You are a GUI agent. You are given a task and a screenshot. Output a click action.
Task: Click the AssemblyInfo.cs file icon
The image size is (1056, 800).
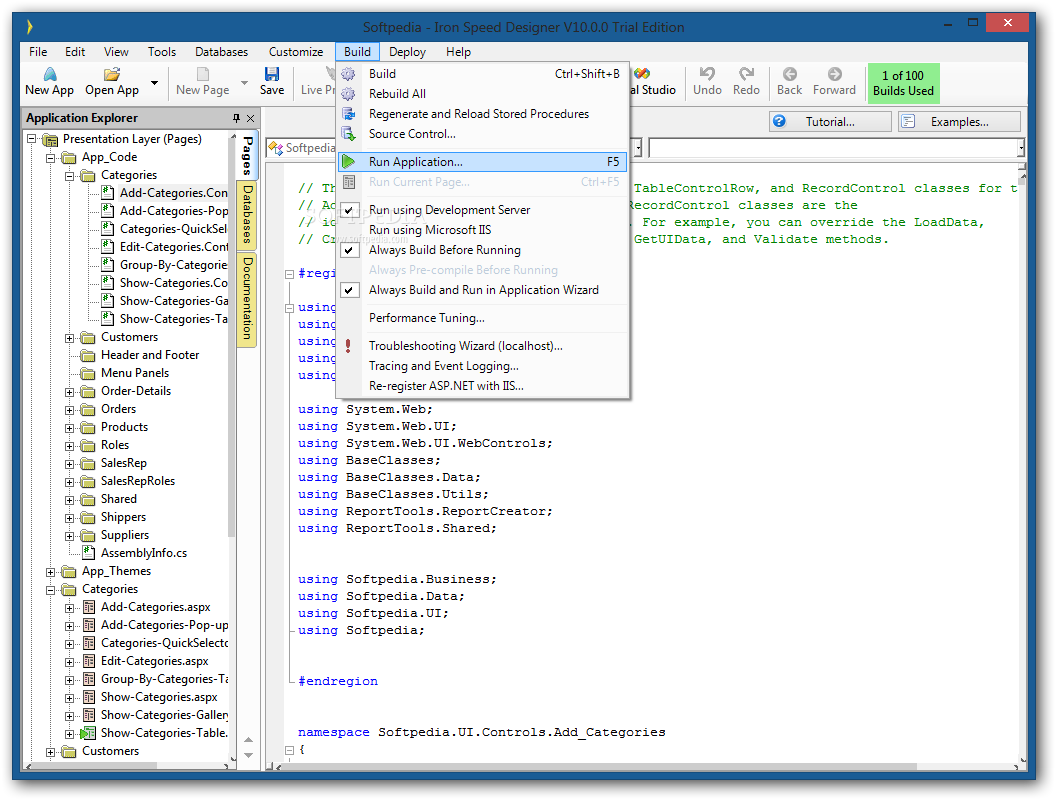89,553
